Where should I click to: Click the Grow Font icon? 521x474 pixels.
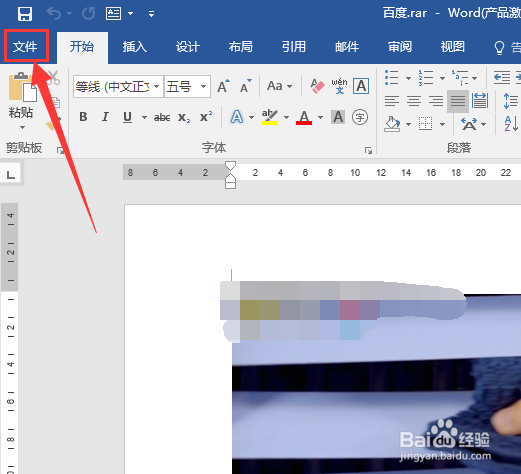(x=223, y=86)
